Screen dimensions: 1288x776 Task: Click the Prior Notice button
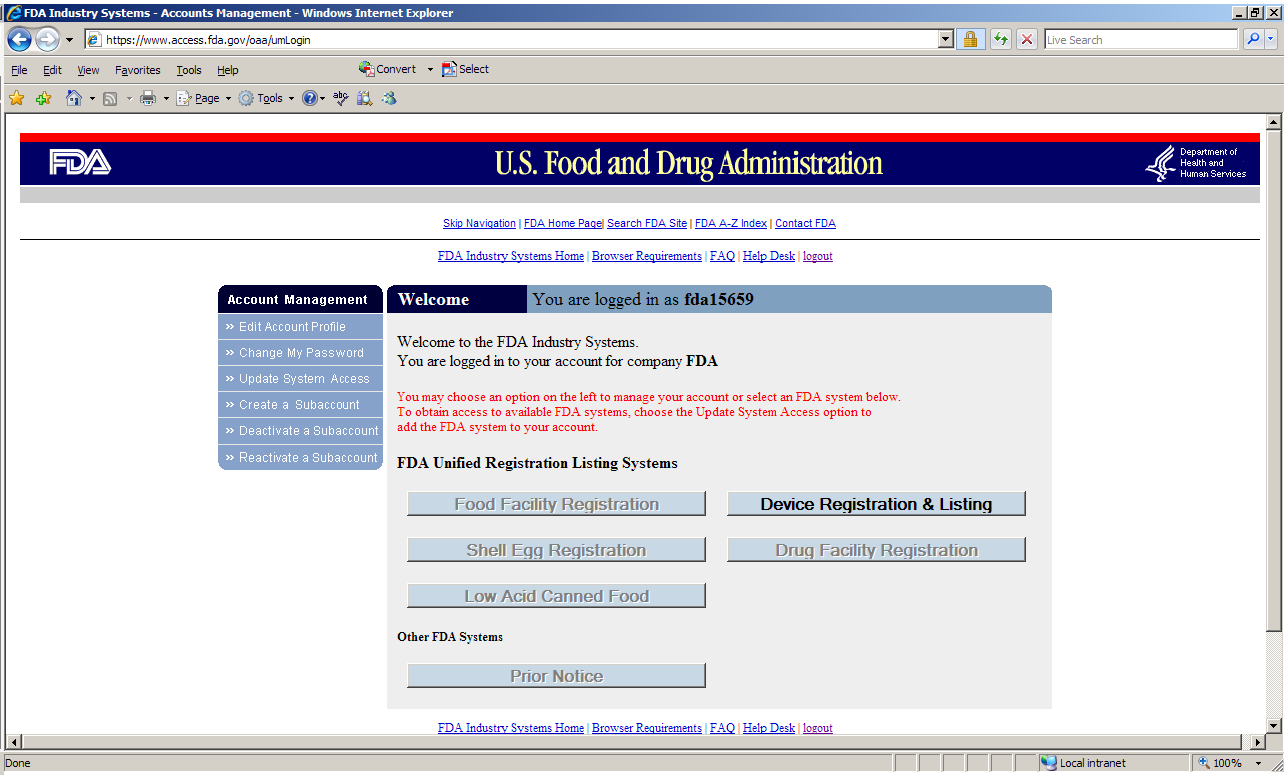(x=556, y=676)
